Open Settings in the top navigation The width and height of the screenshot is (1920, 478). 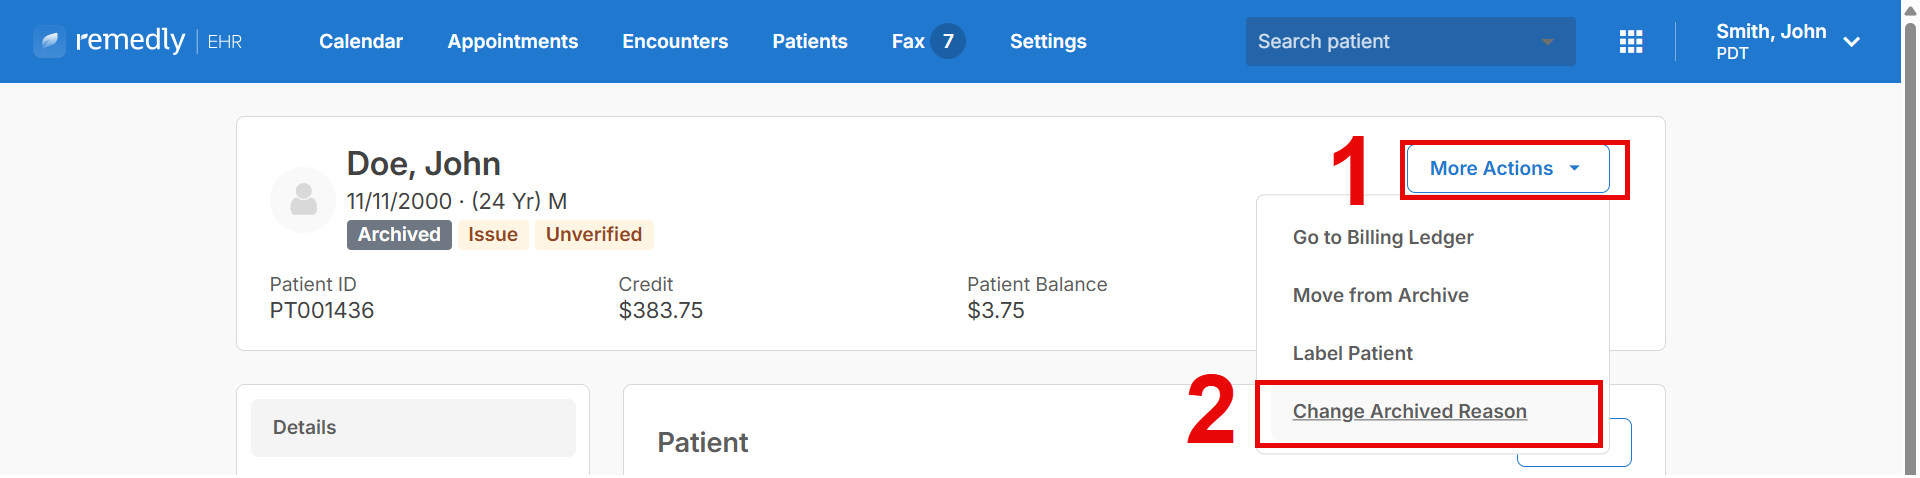[x=1048, y=41]
